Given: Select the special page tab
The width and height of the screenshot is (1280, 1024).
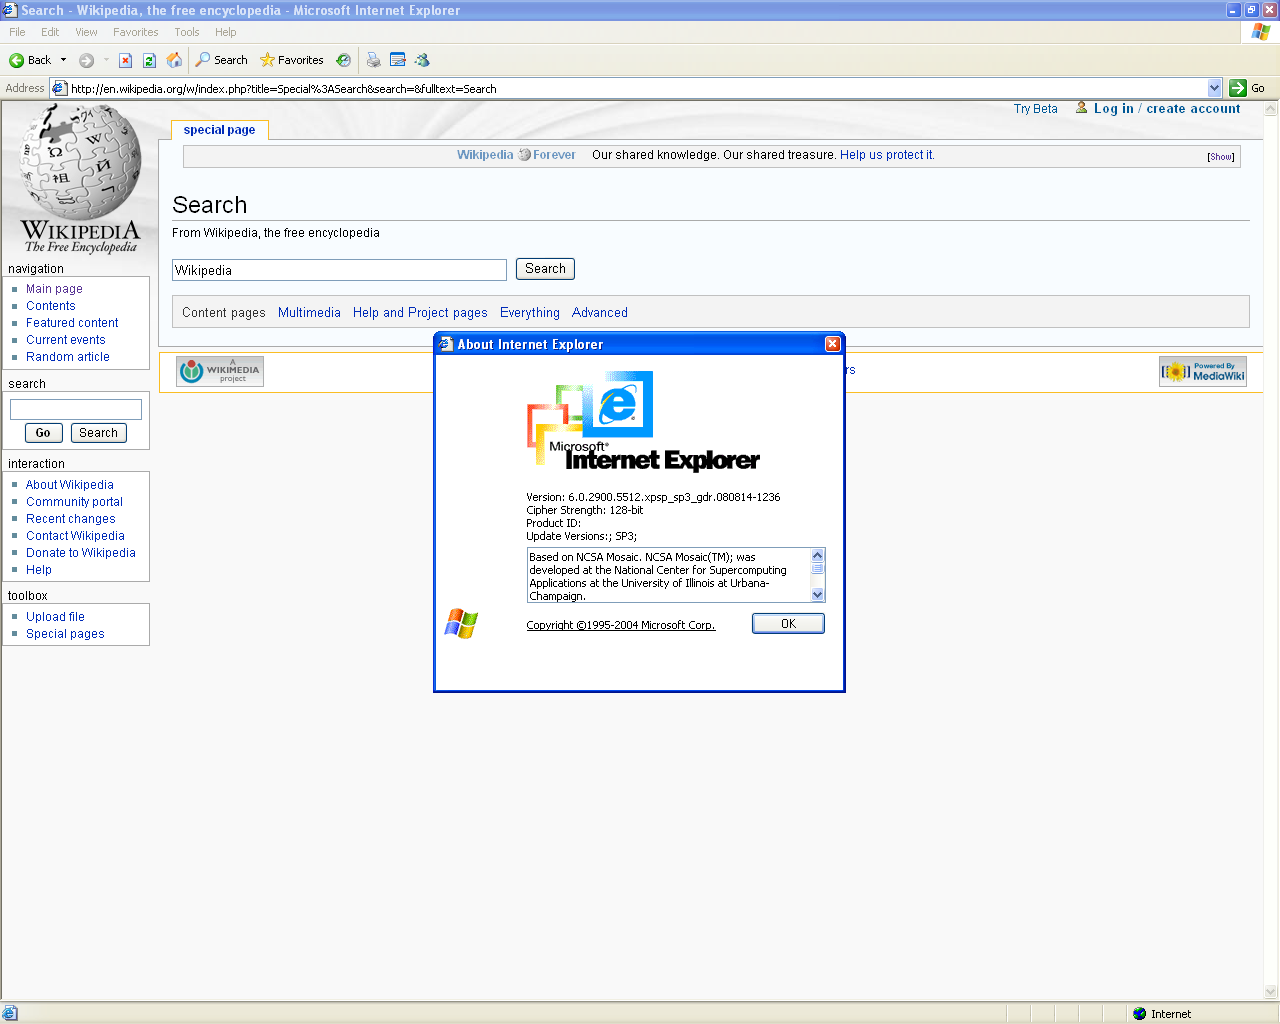Looking at the screenshot, I should tap(219, 130).
